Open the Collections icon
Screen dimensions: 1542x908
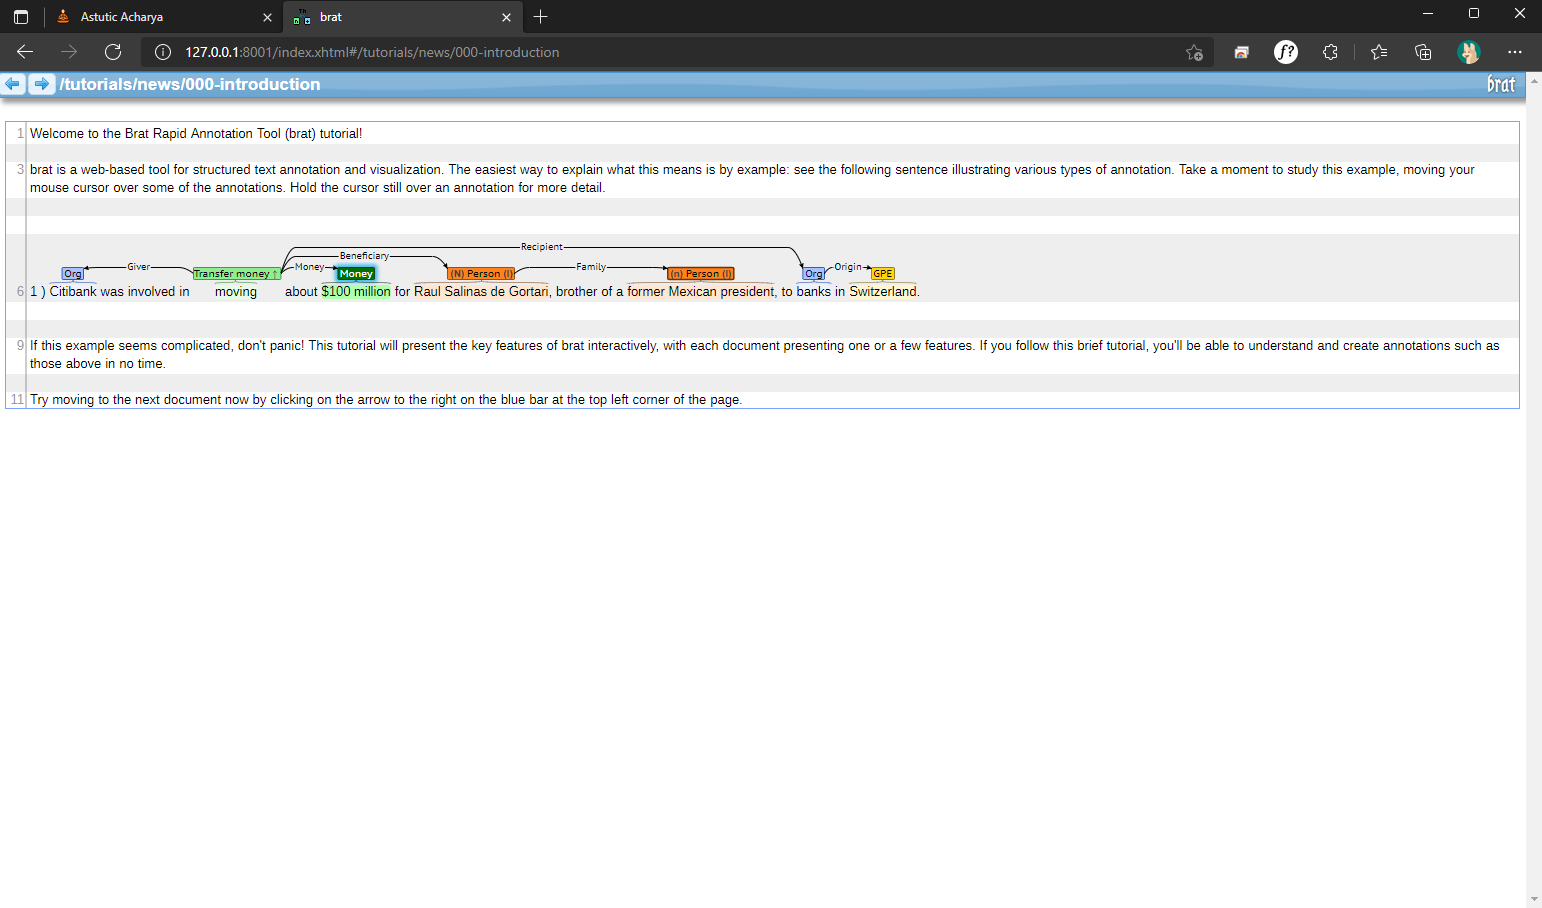coord(1423,52)
